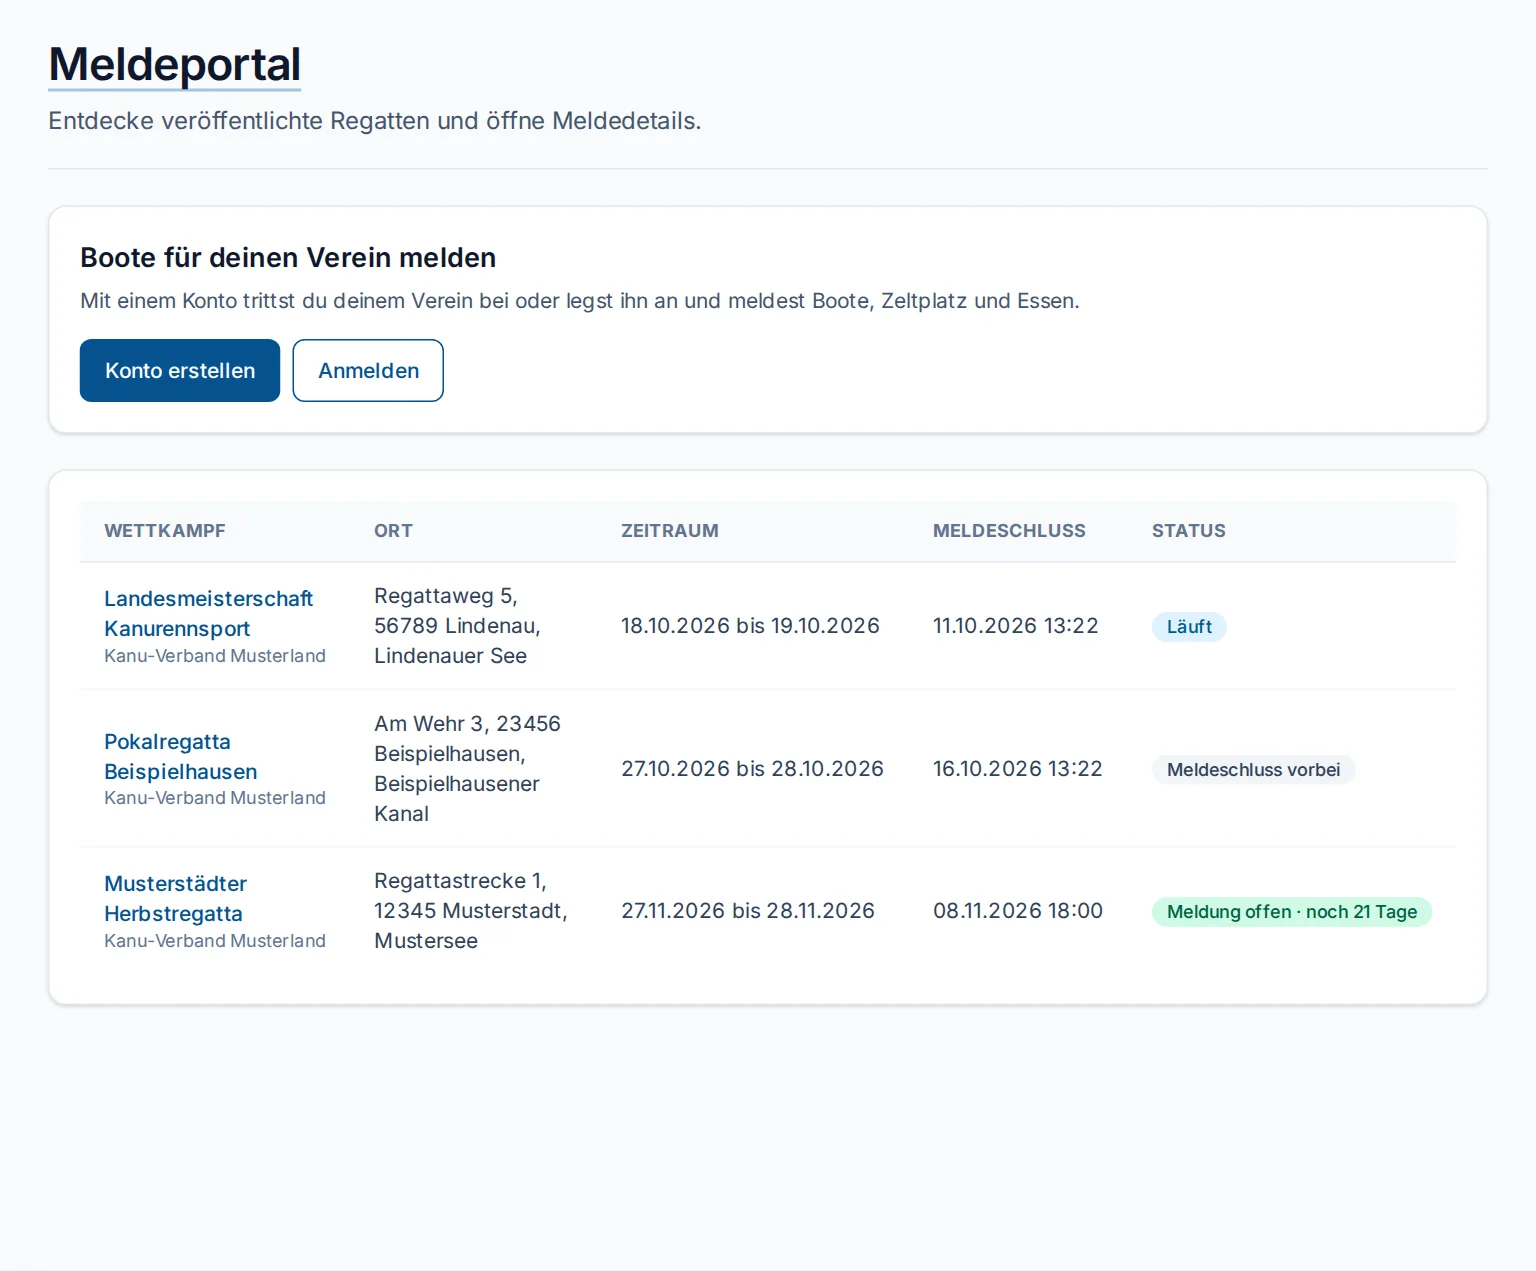
Task: Select Kanu-Verband Musterland under Landesmeisterschaft Kanurennsport
Action: point(215,656)
